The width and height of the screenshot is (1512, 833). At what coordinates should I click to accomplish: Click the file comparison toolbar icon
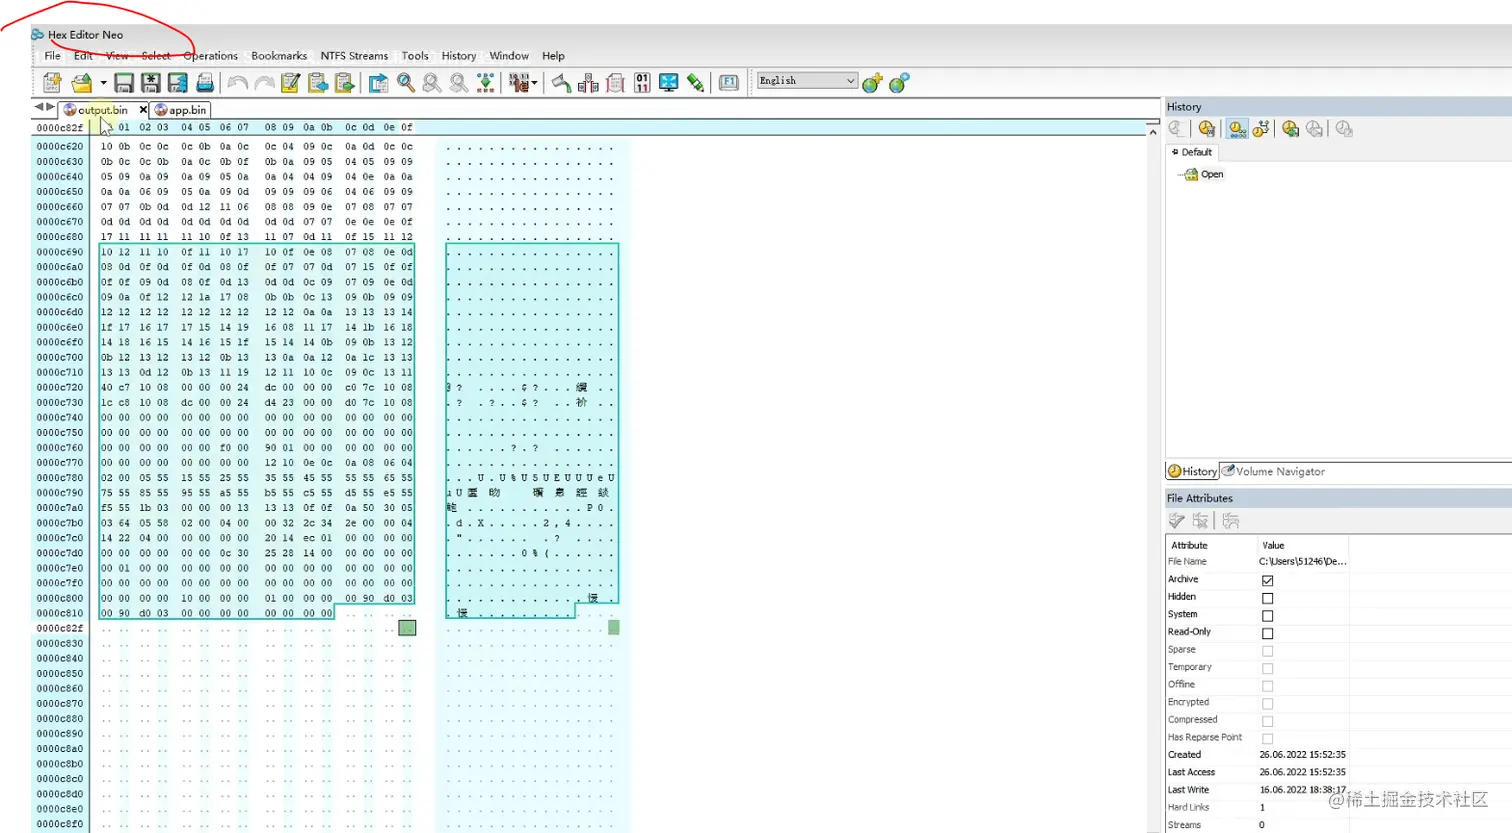pyautogui.click(x=588, y=83)
